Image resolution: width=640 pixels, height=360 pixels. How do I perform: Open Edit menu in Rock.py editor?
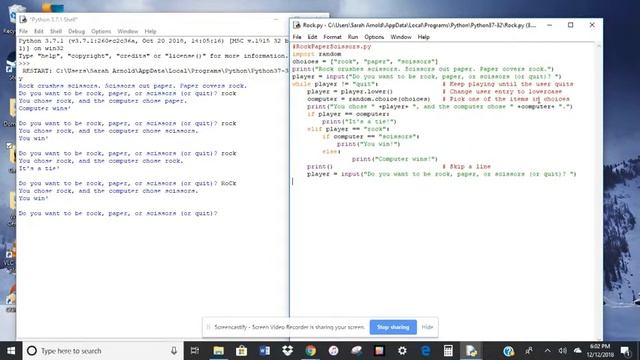tap(312, 37)
